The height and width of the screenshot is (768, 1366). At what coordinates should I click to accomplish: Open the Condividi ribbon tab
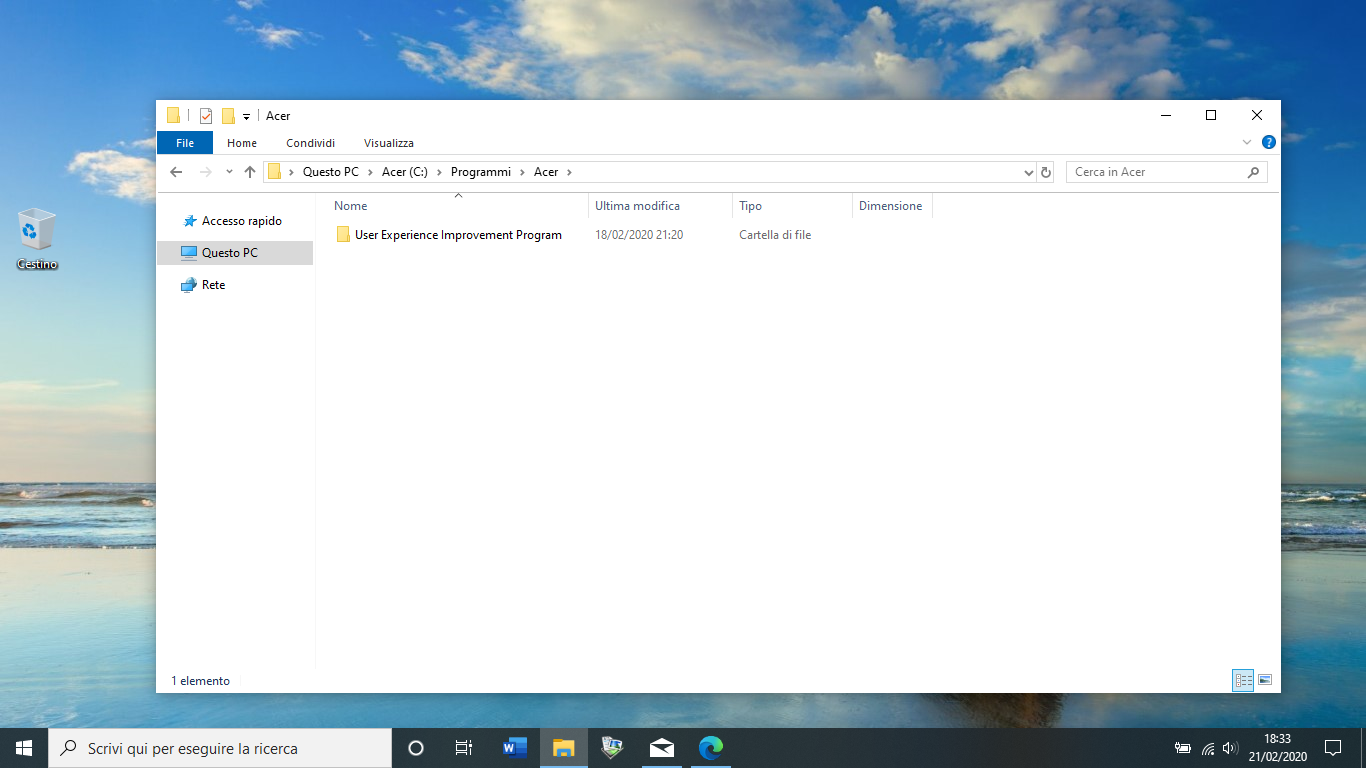coord(310,142)
